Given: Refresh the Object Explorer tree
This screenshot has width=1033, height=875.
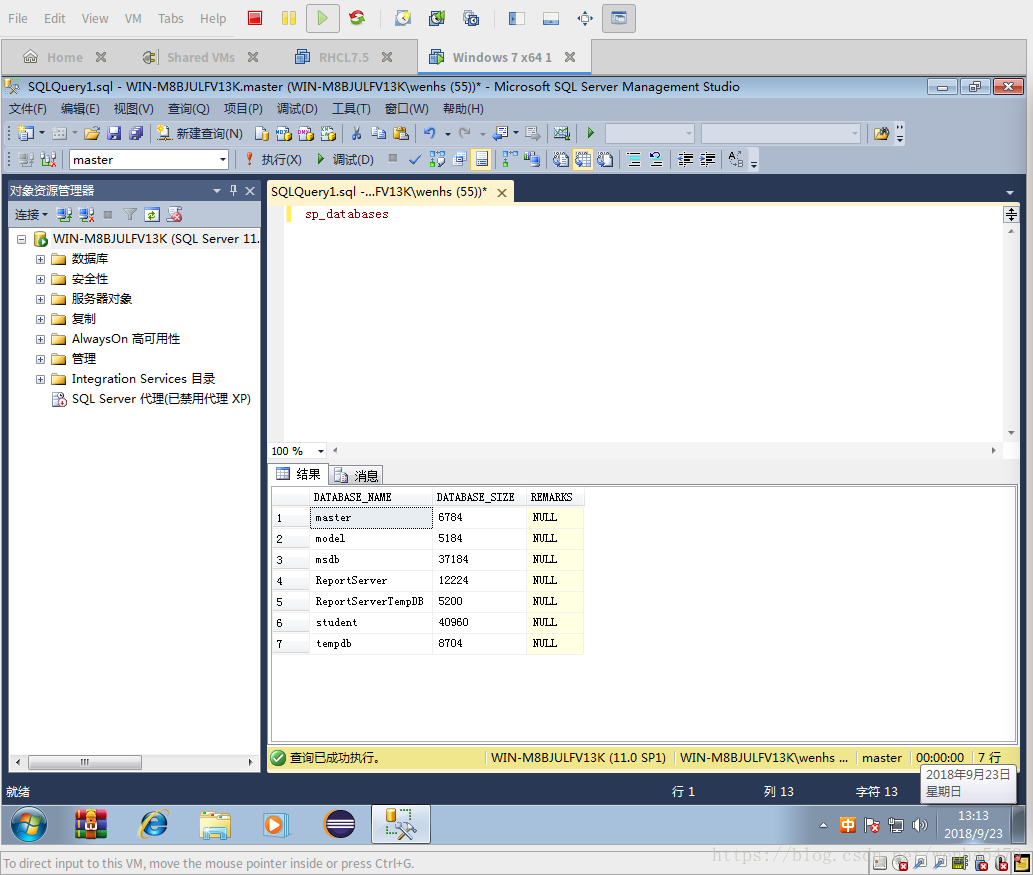Looking at the screenshot, I should pyautogui.click(x=152, y=215).
